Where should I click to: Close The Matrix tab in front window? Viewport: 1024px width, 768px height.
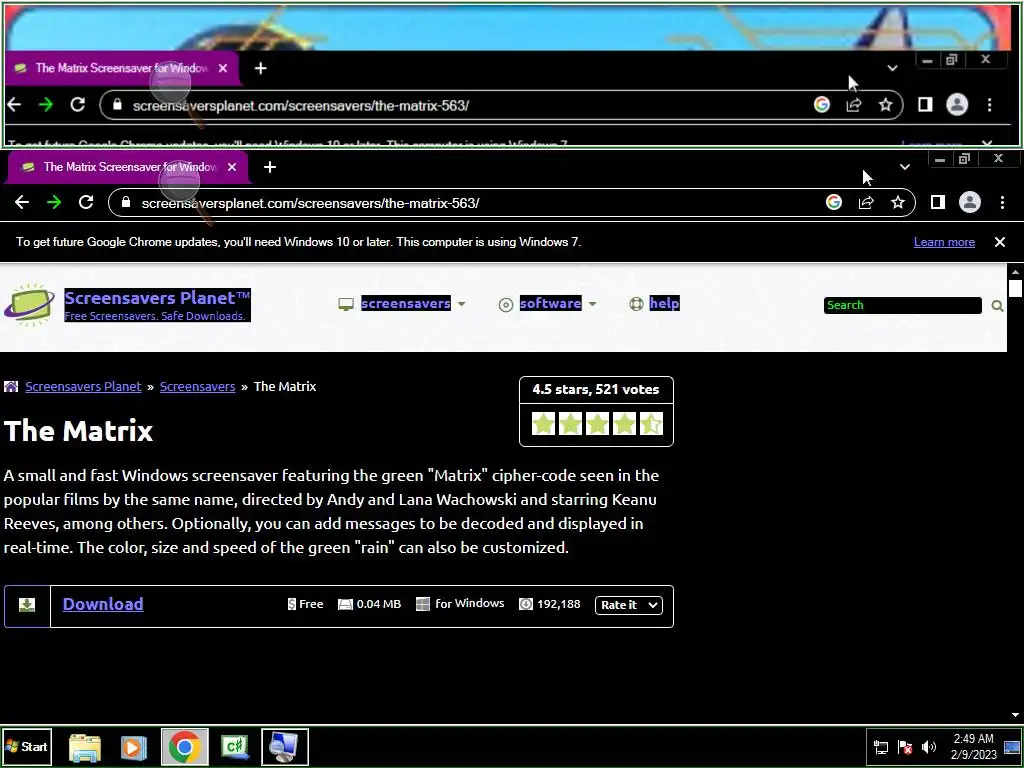(x=232, y=167)
